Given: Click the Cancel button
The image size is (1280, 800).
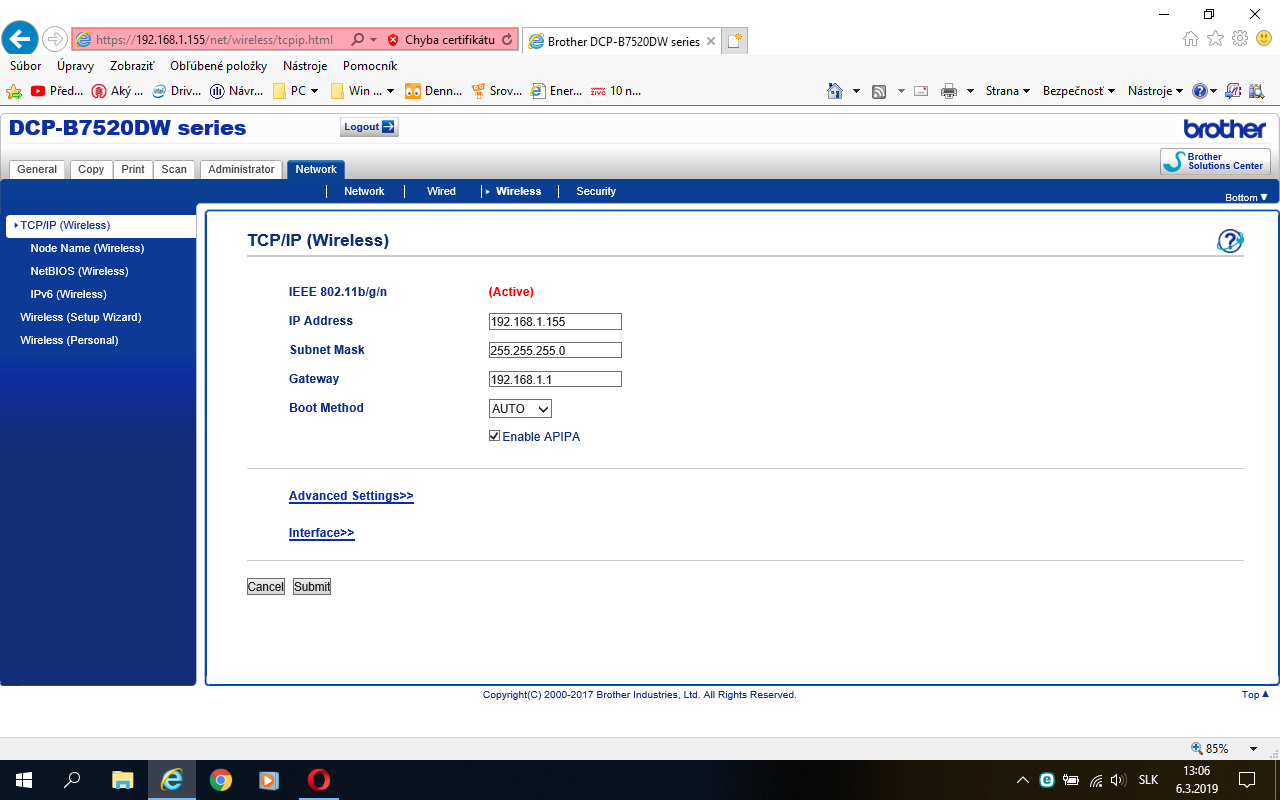Looking at the screenshot, I should click(266, 587).
